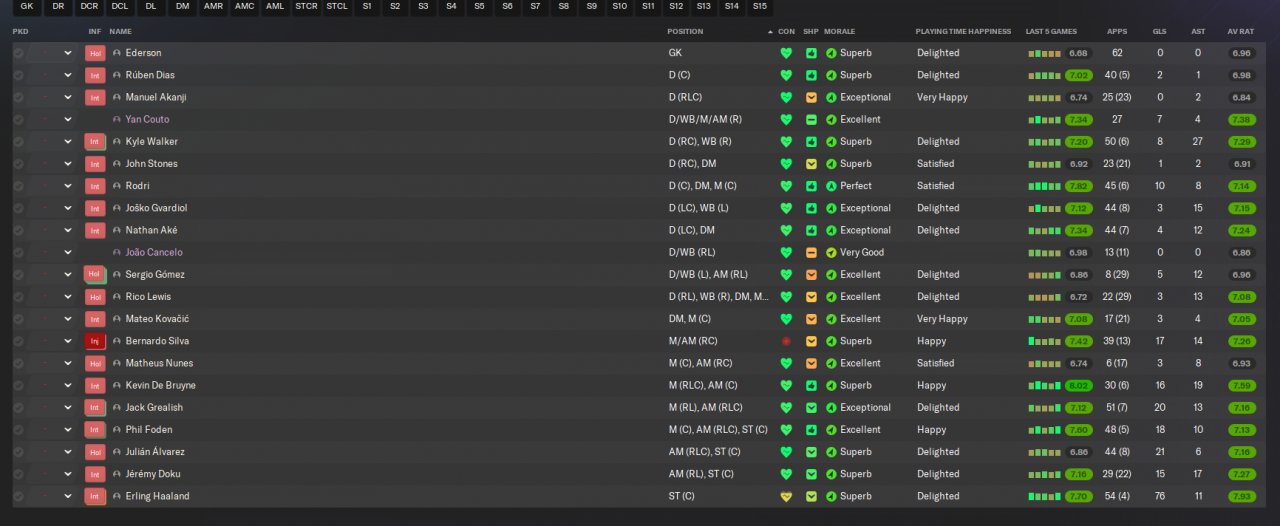1280x526 pixels.
Task: Click the sharpness icon for John Stones
Action: point(811,164)
